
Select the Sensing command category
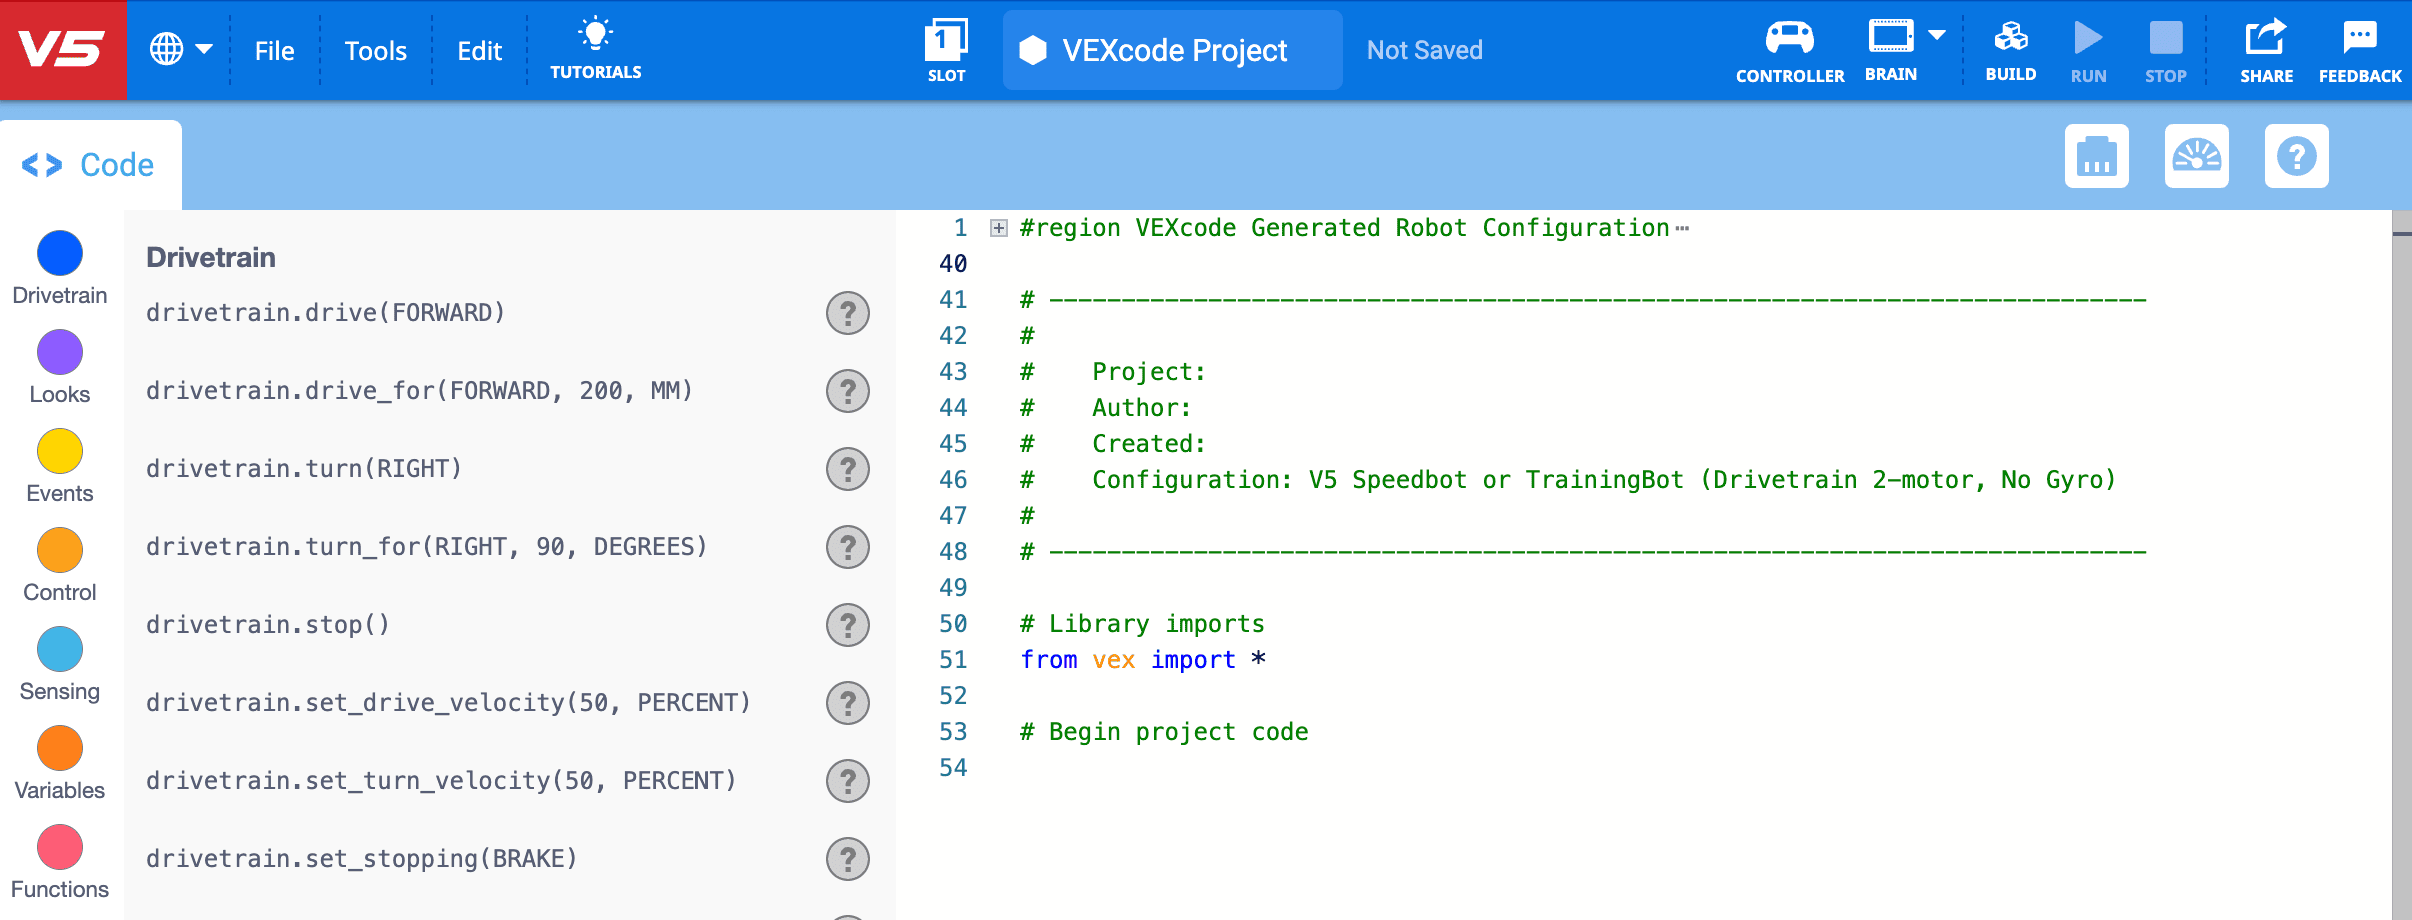click(58, 649)
